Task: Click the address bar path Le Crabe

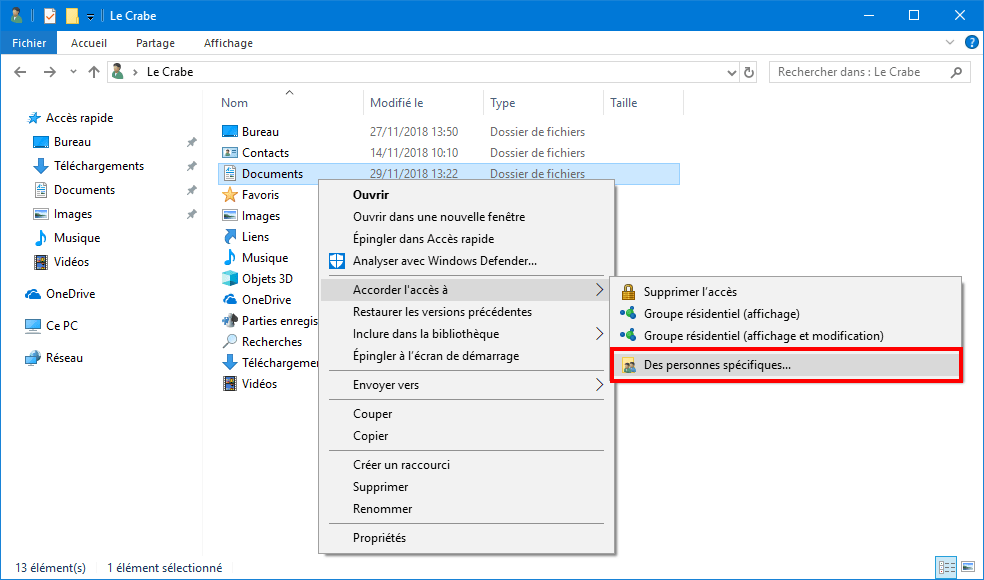Action: point(169,72)
